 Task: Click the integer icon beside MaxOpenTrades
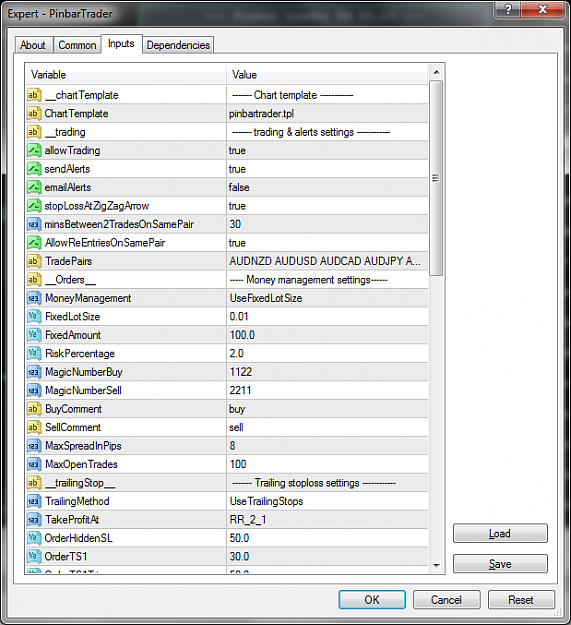[34, 464]
